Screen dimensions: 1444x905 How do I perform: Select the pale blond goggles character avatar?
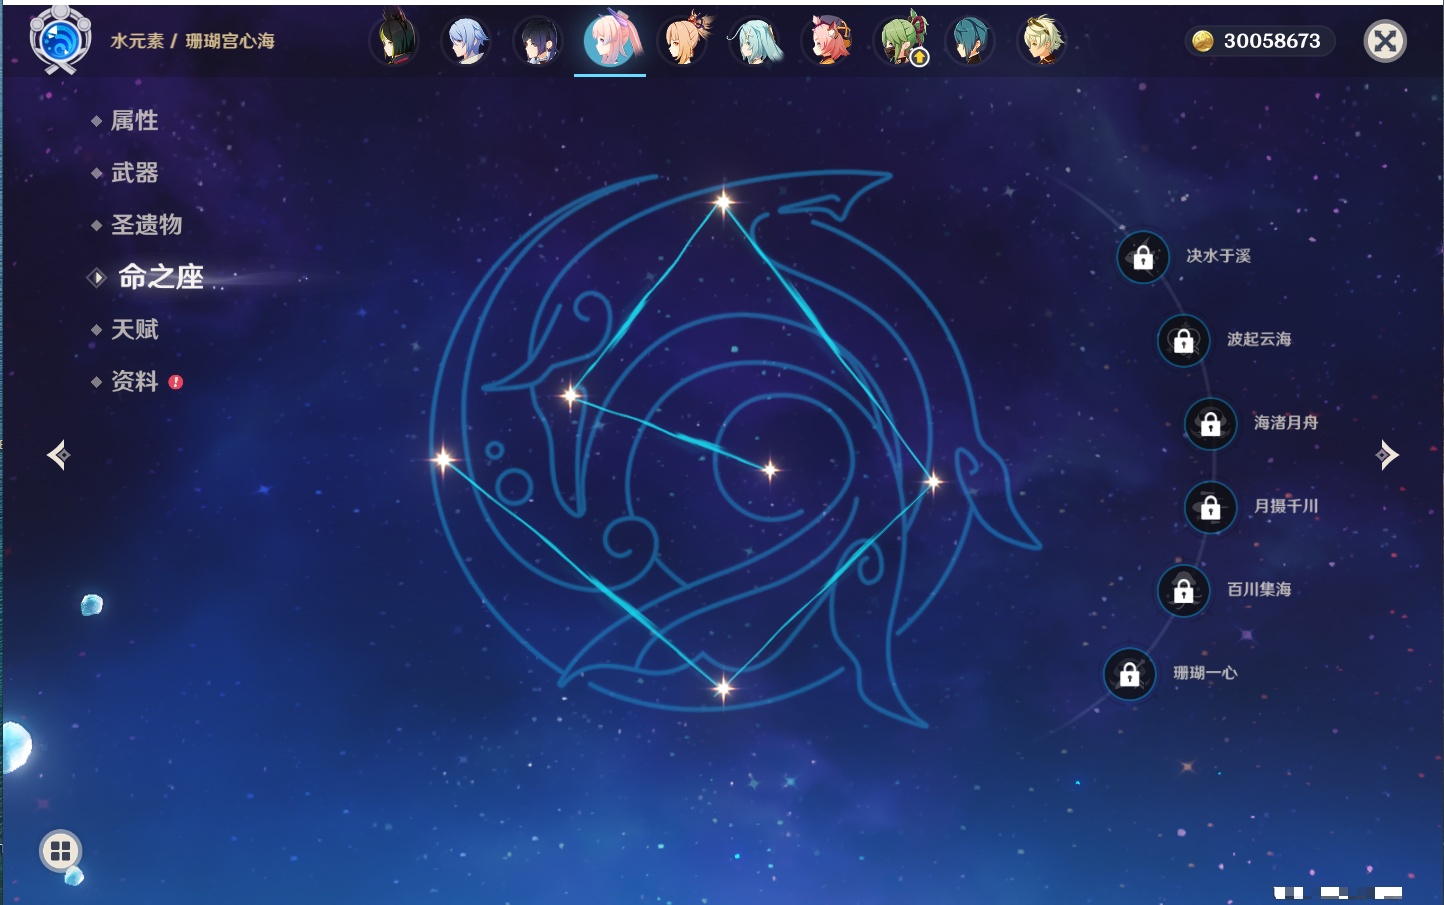[x=1041, y=41]
